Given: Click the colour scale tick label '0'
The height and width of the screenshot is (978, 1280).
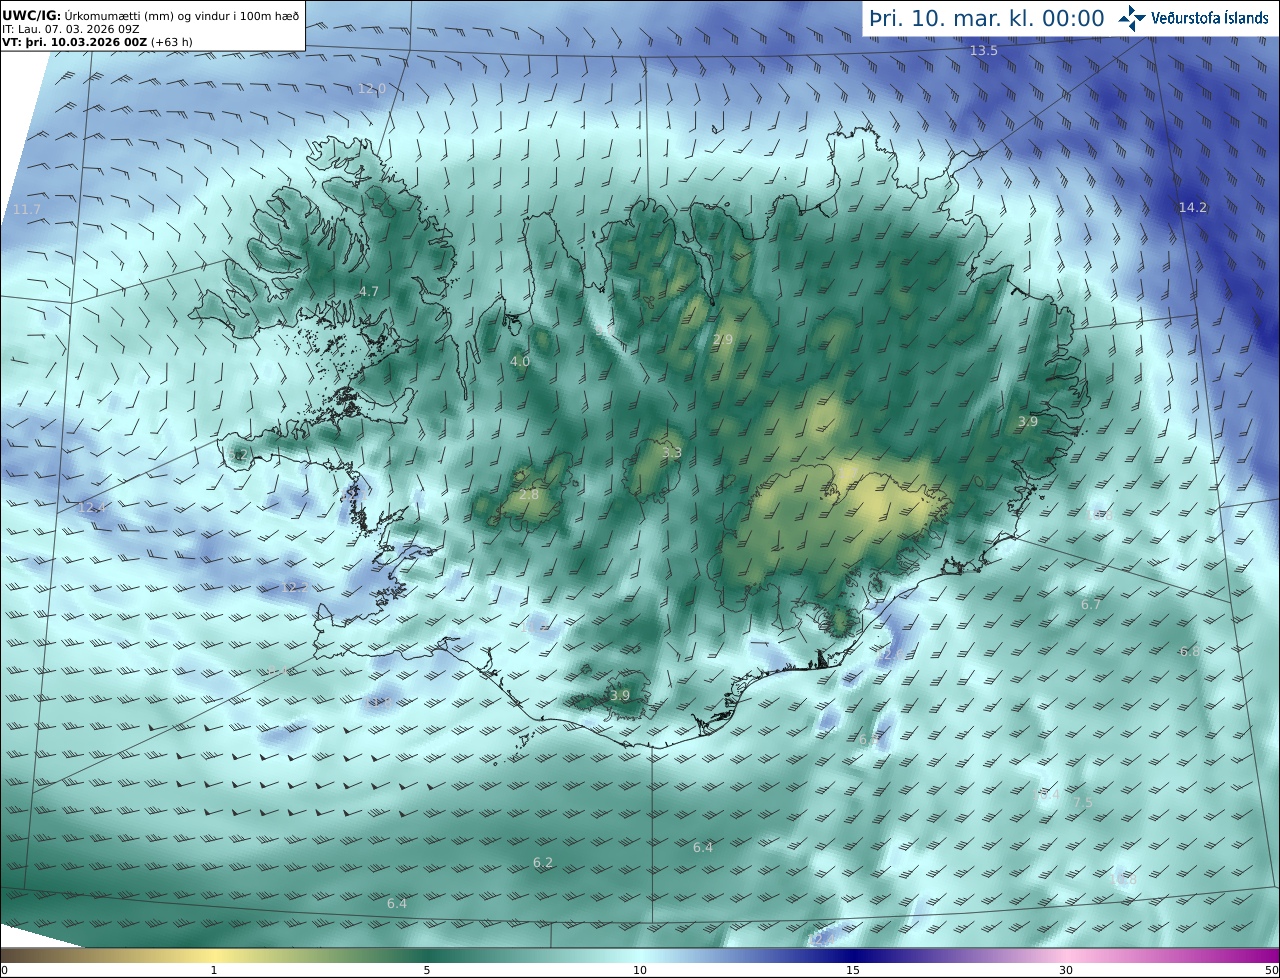Looking at the screenshot, I should point(4,970).
